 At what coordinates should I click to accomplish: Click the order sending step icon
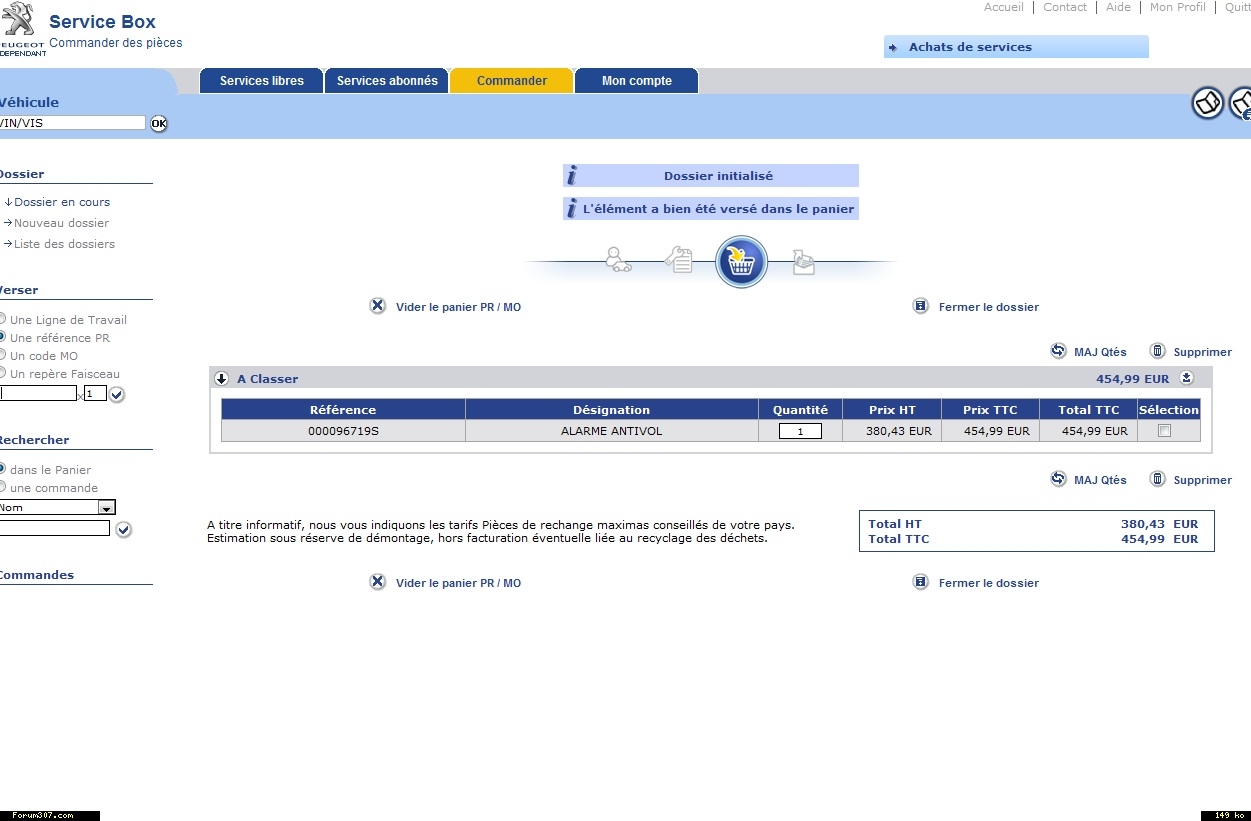pyautogui.click(x=803, y=262)
